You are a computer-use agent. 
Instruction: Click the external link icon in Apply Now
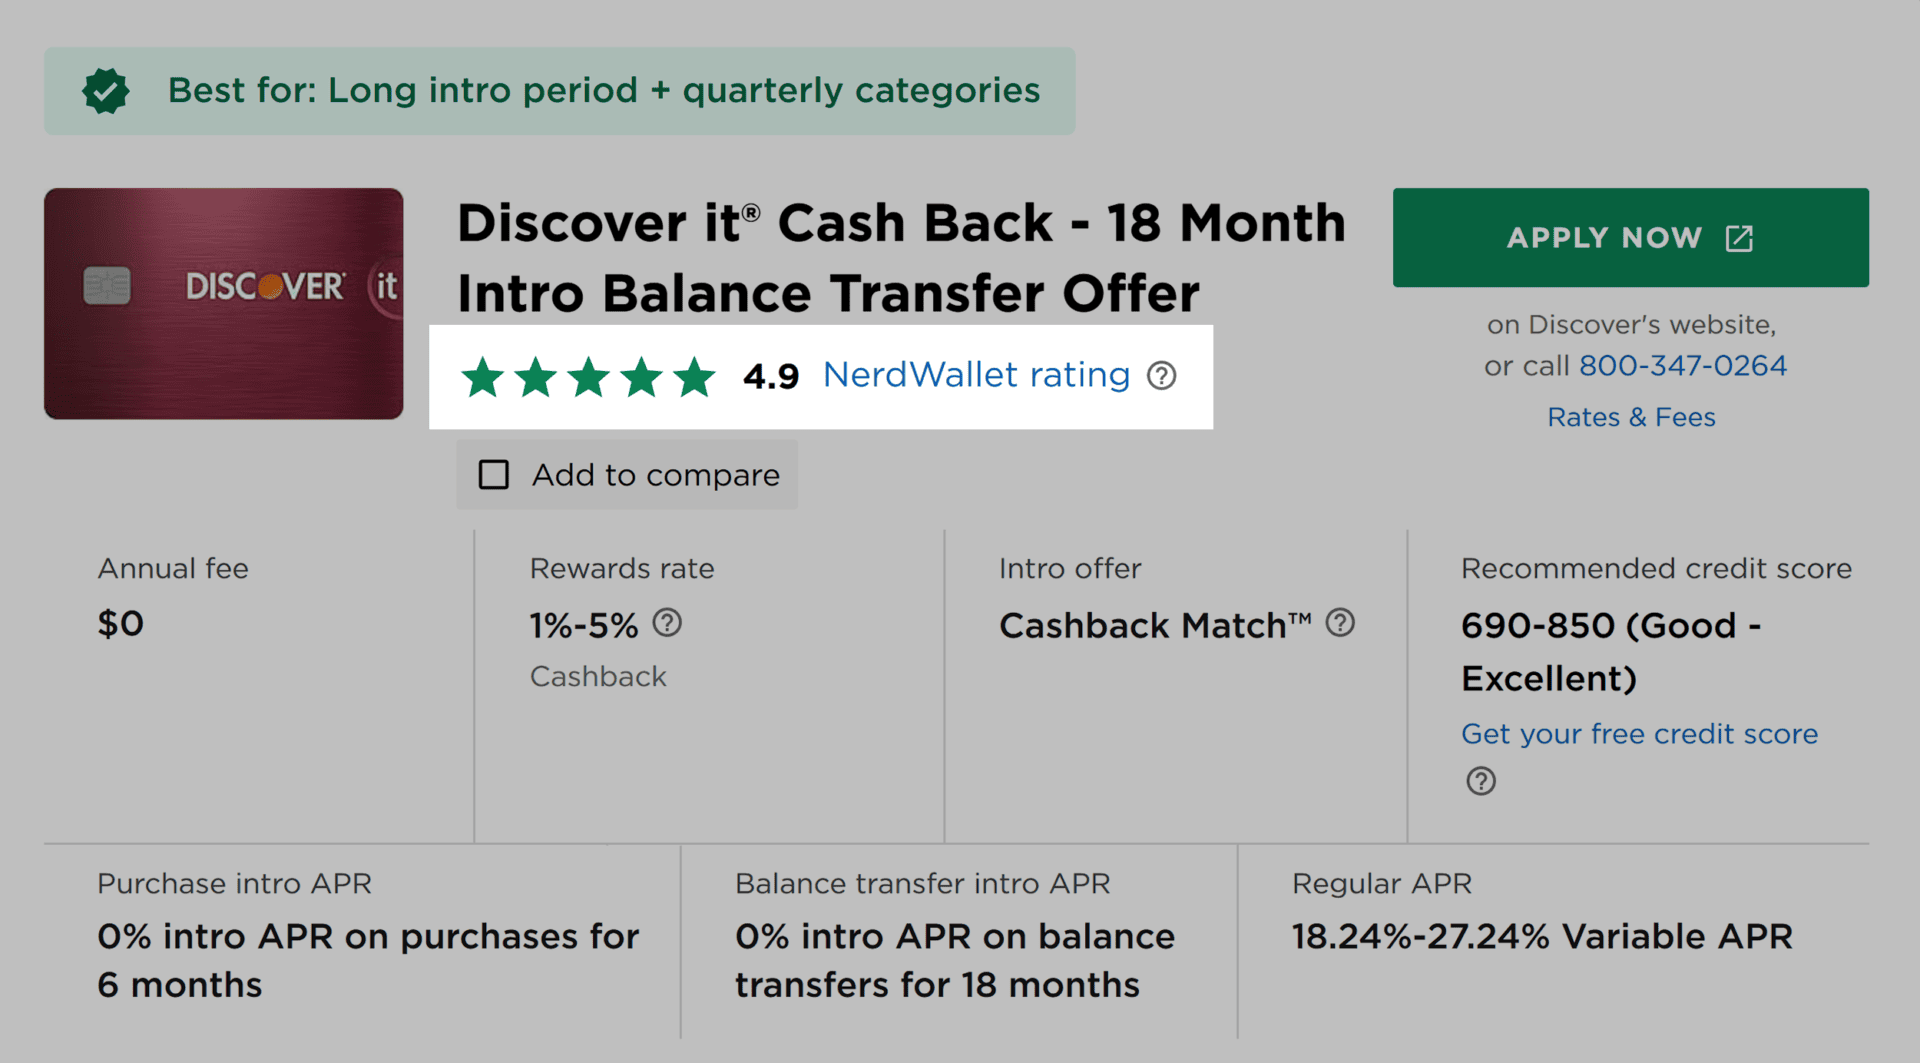[x=1739, y=238]
